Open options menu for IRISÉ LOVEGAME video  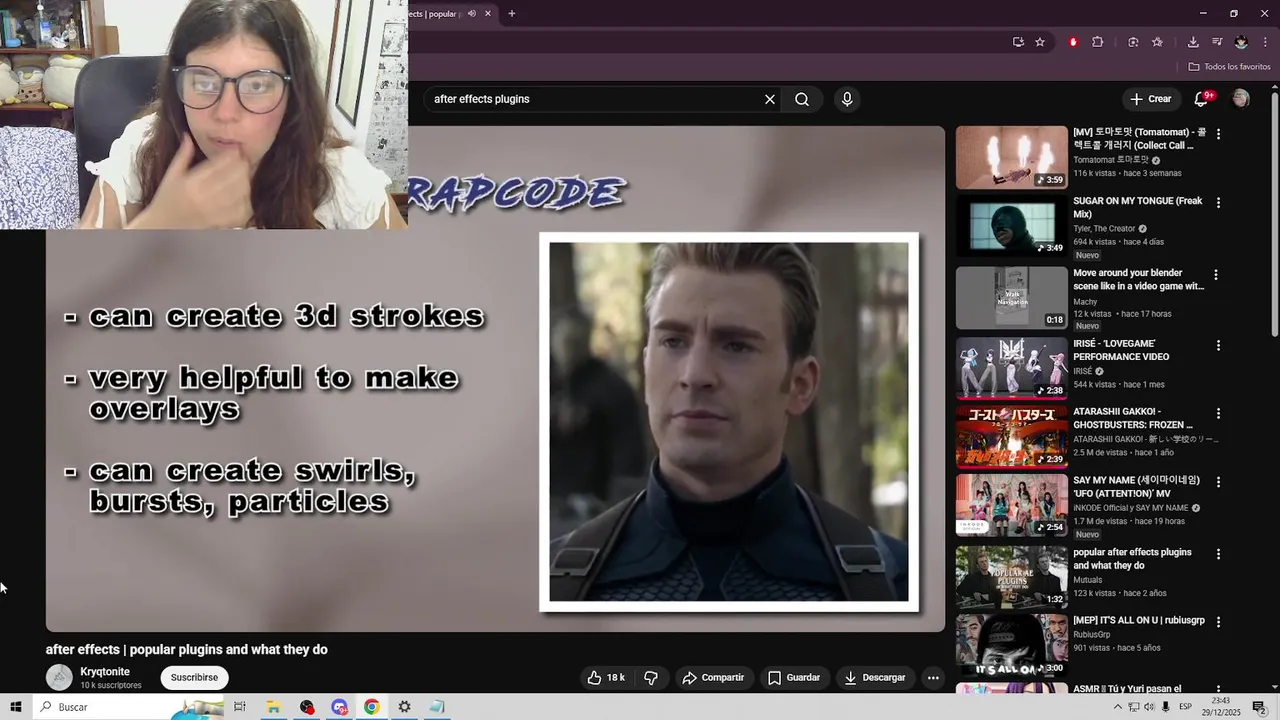click(x=1217, y=345)
